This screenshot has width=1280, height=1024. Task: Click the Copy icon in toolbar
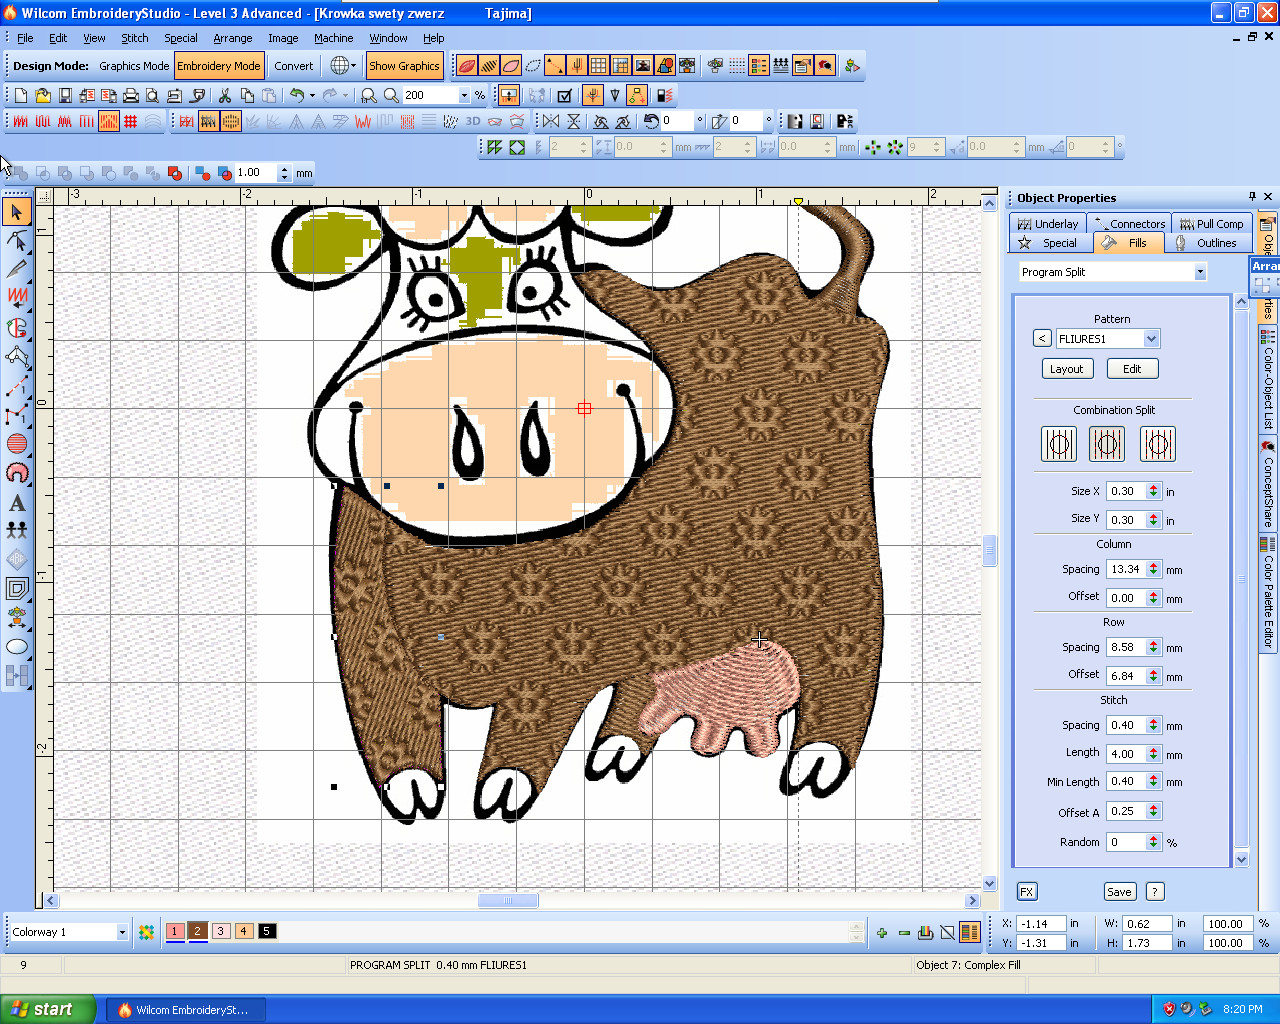pyautogui.click(x=247, y=95)
